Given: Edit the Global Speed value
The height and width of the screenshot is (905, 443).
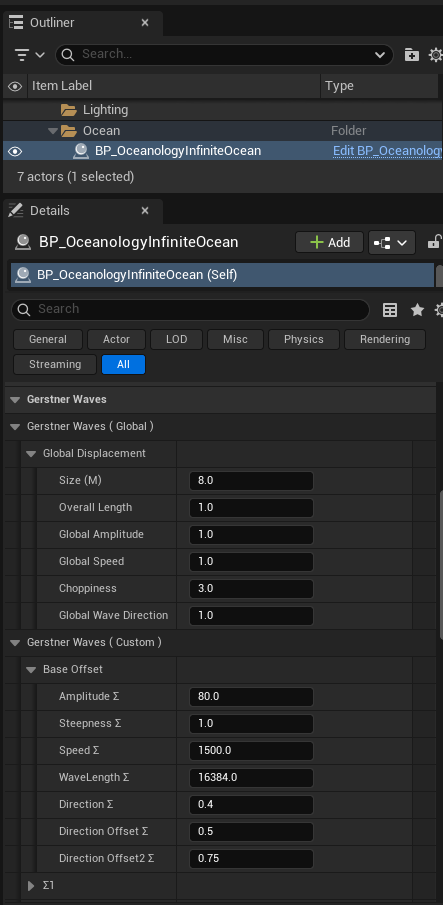Looking at the screenshot, I should pos(251,562).
